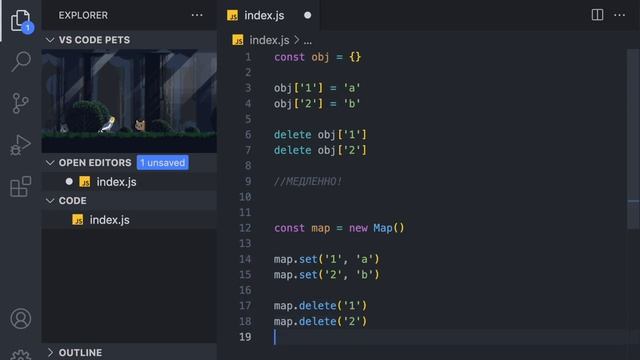Click the breadcrumb ellipsis symbol
This screenshot has width=640, height=360.
(308, 41)
